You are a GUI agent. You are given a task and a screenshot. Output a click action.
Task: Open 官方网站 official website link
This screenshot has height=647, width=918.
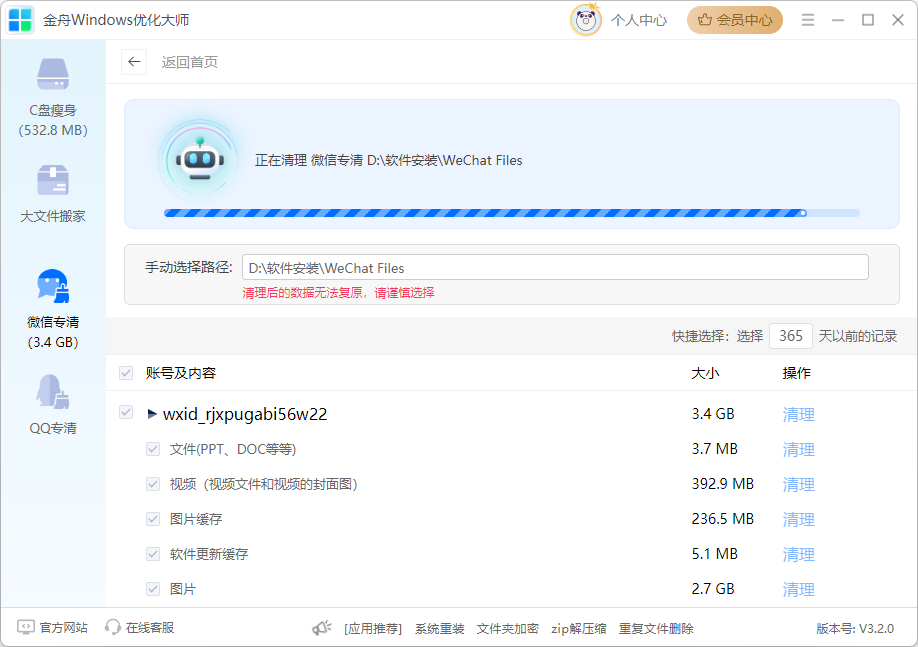point(53,628)
